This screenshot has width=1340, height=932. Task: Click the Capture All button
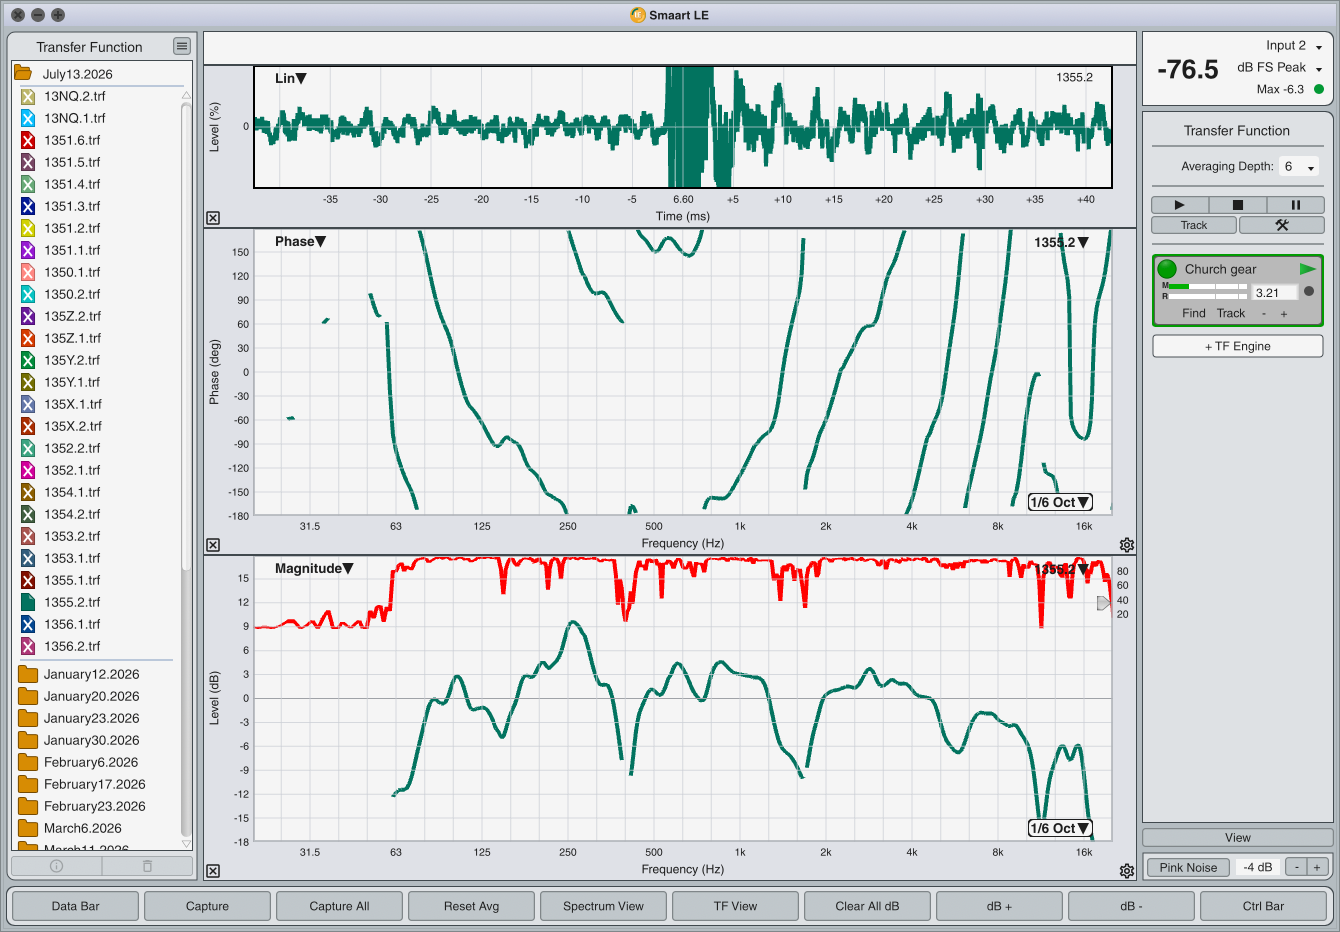coord(339,906)
